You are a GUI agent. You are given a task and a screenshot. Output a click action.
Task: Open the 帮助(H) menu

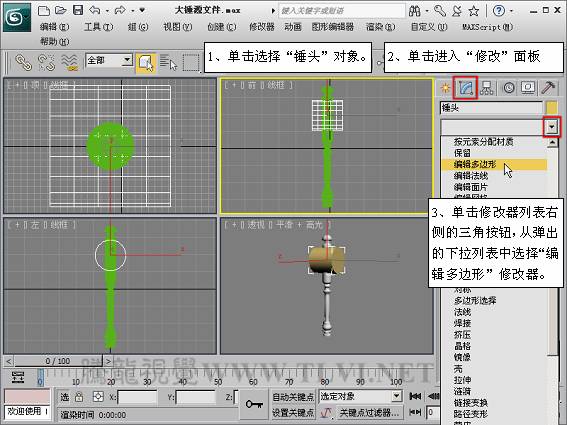pyautogui.click(x=55, y=42)
